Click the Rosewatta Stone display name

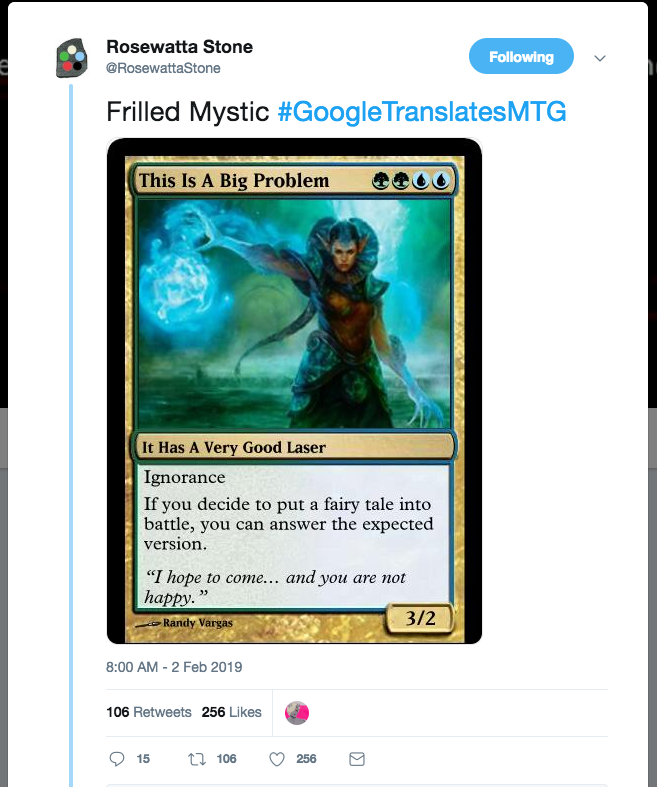click(180, 47)
